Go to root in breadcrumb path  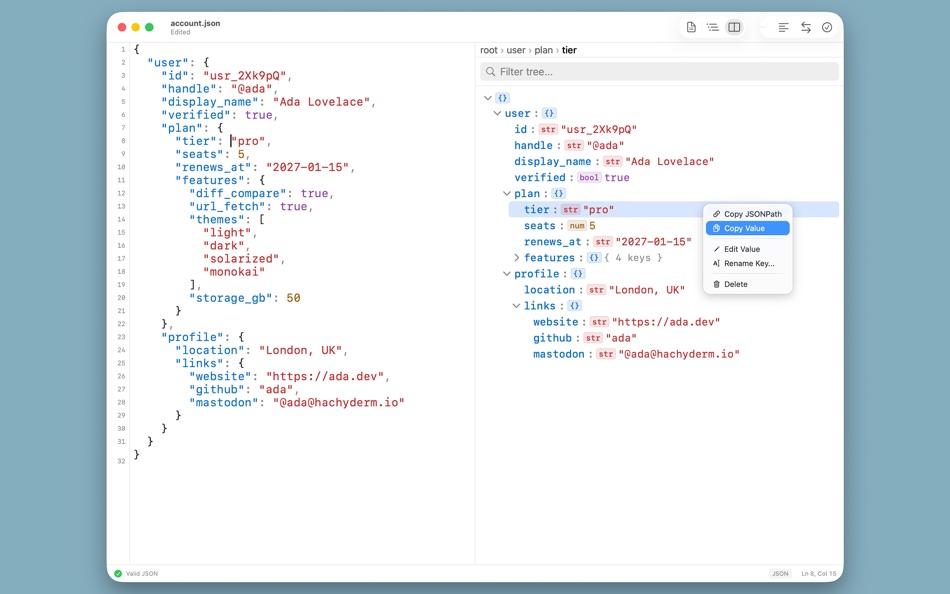pyautogui.click(x=489, y=50)
